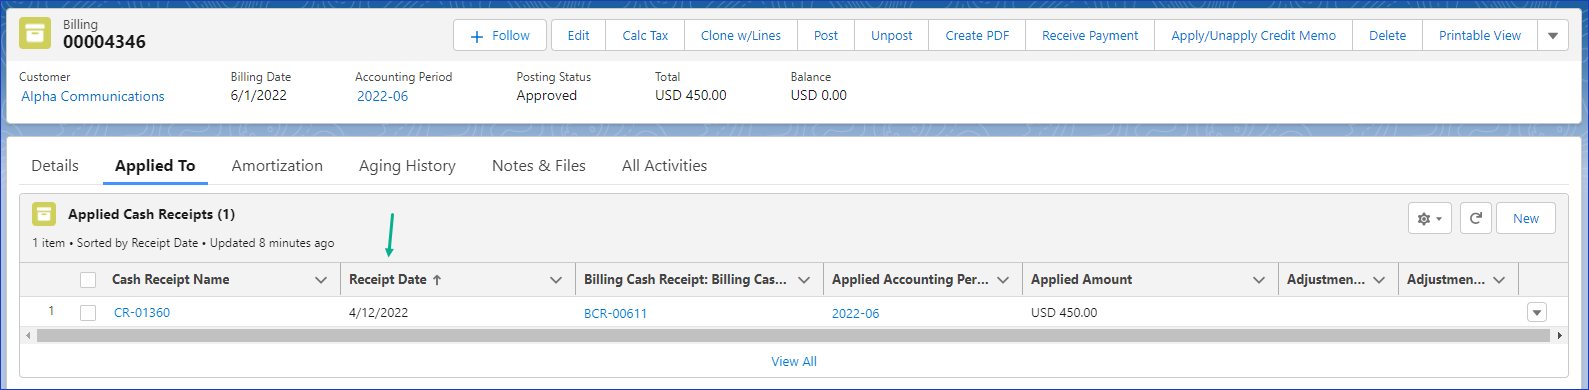The image size is (1589, 390).
Task: Open more actions dropdown beside Printable View
Action: pos(1553,35)
